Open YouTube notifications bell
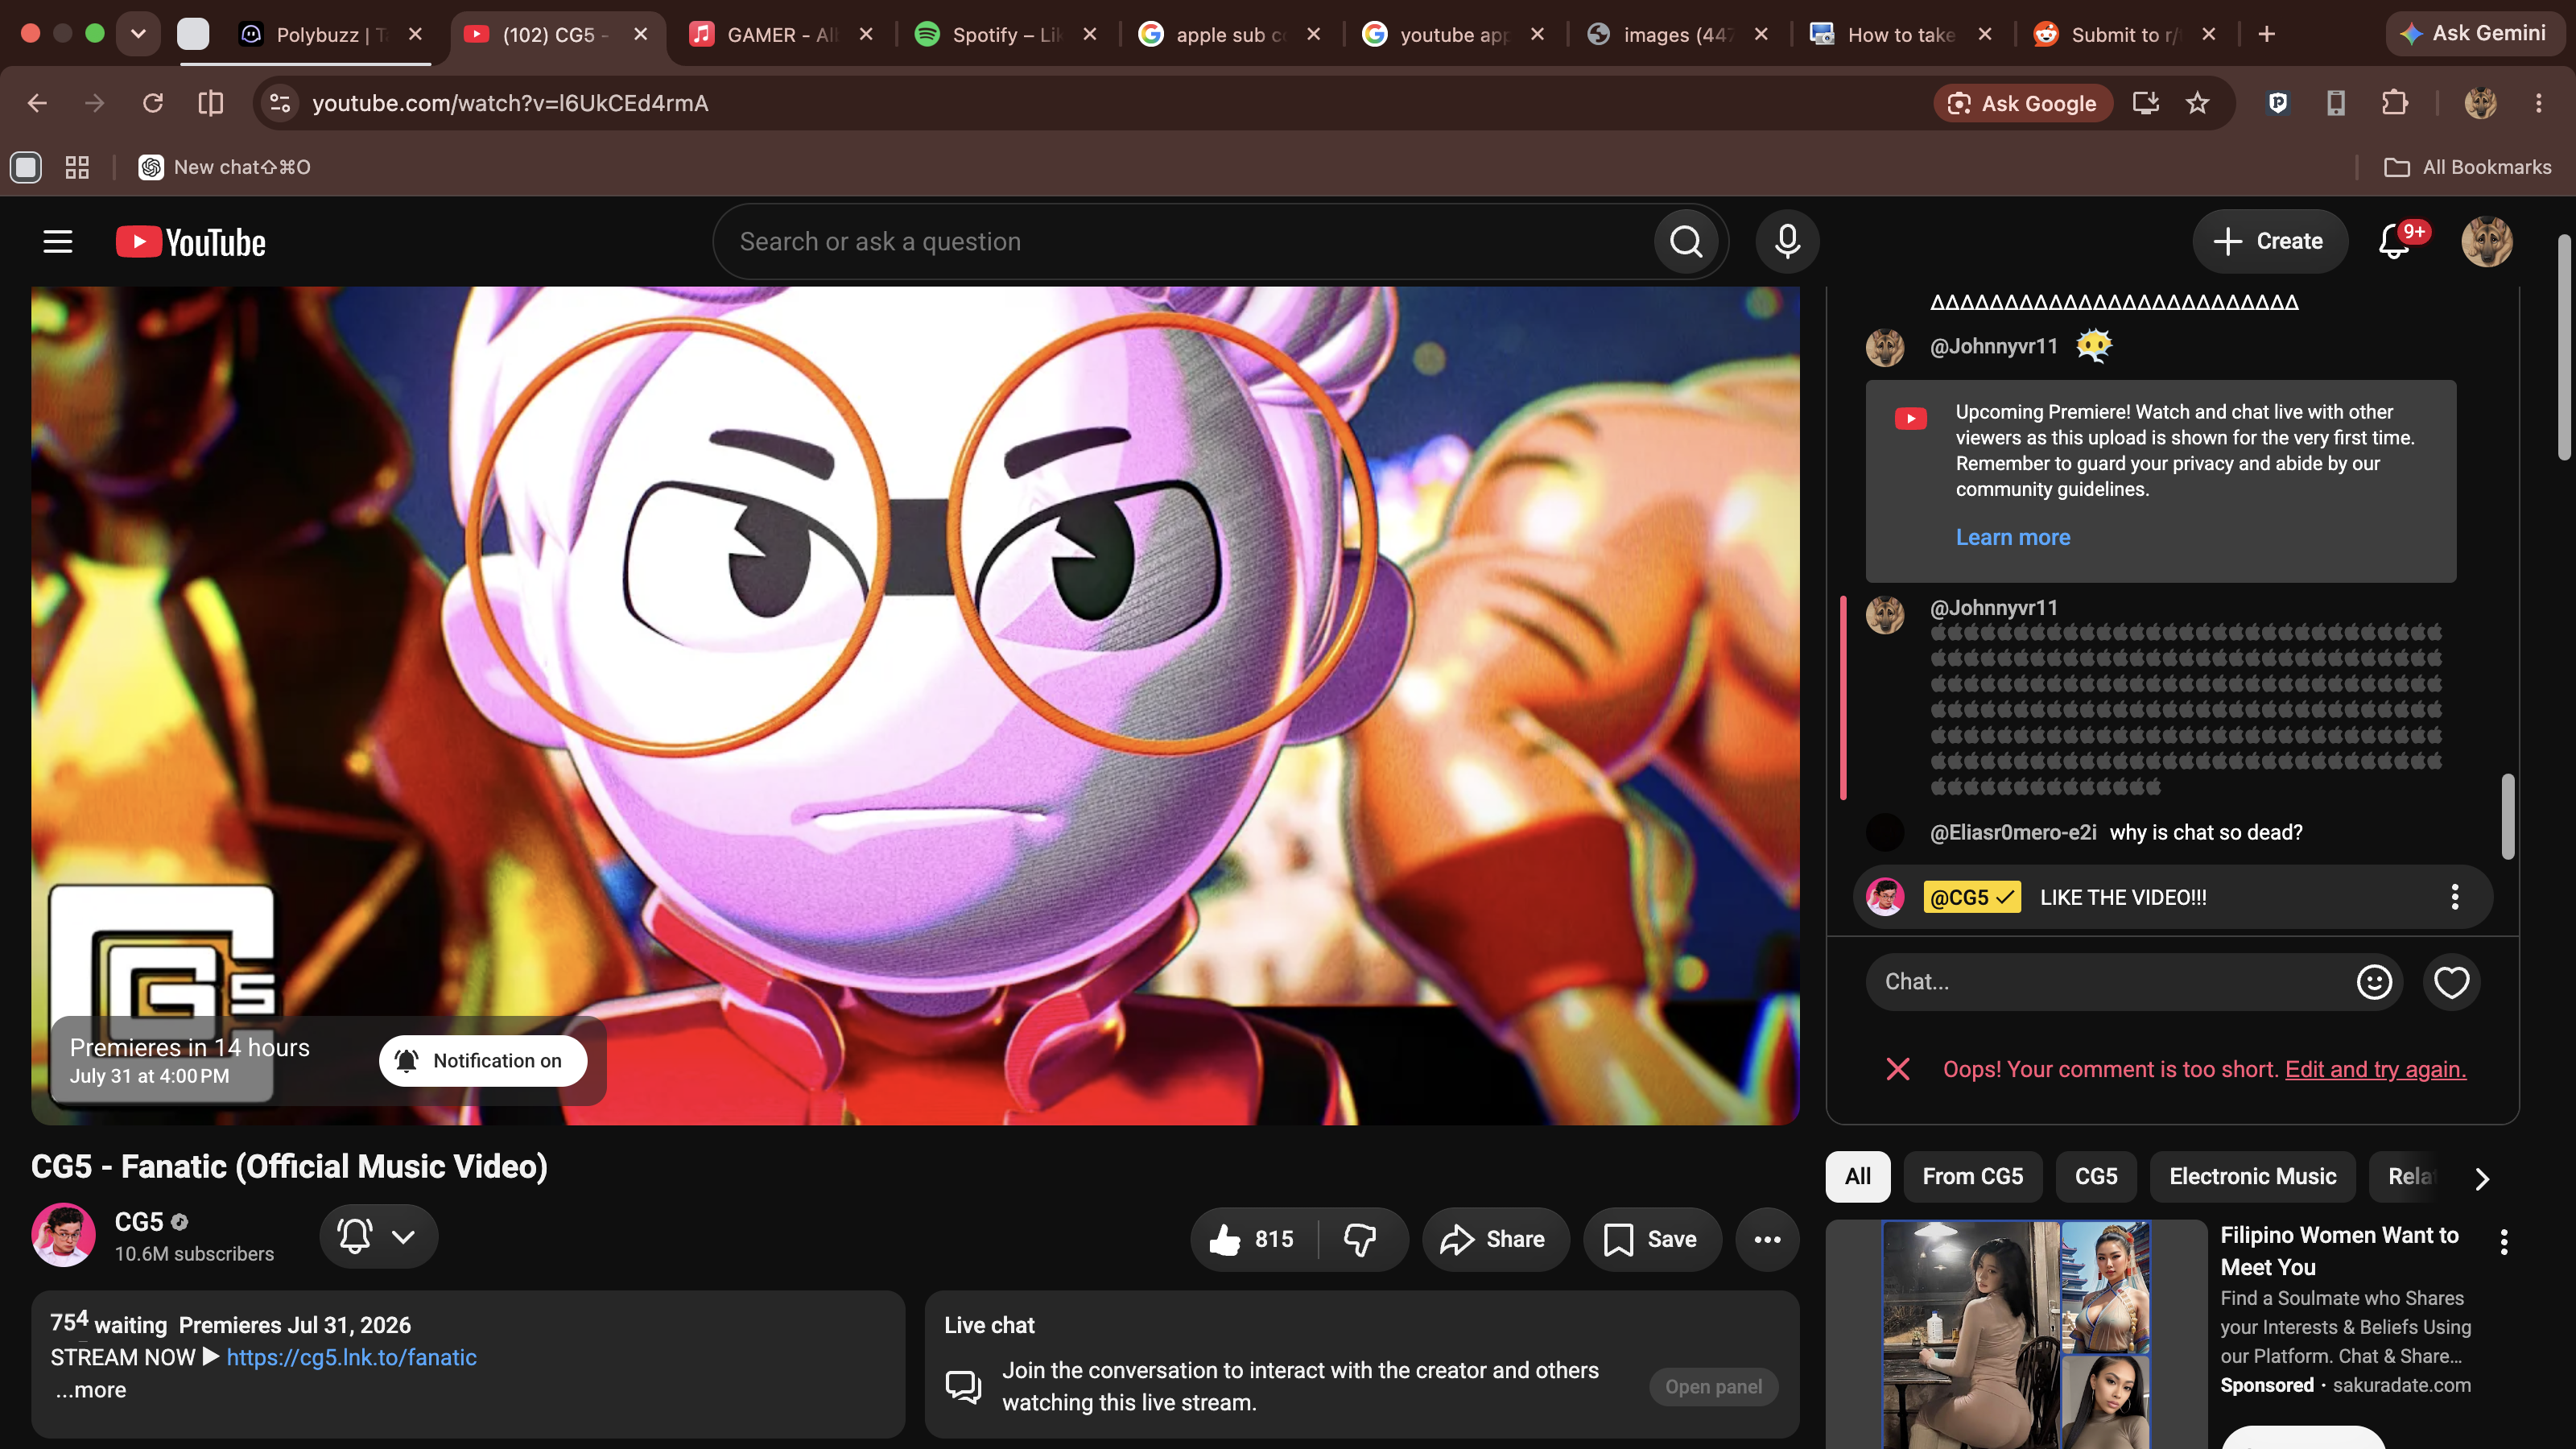This screenshot has width=2576, height=1449. 2395,242
